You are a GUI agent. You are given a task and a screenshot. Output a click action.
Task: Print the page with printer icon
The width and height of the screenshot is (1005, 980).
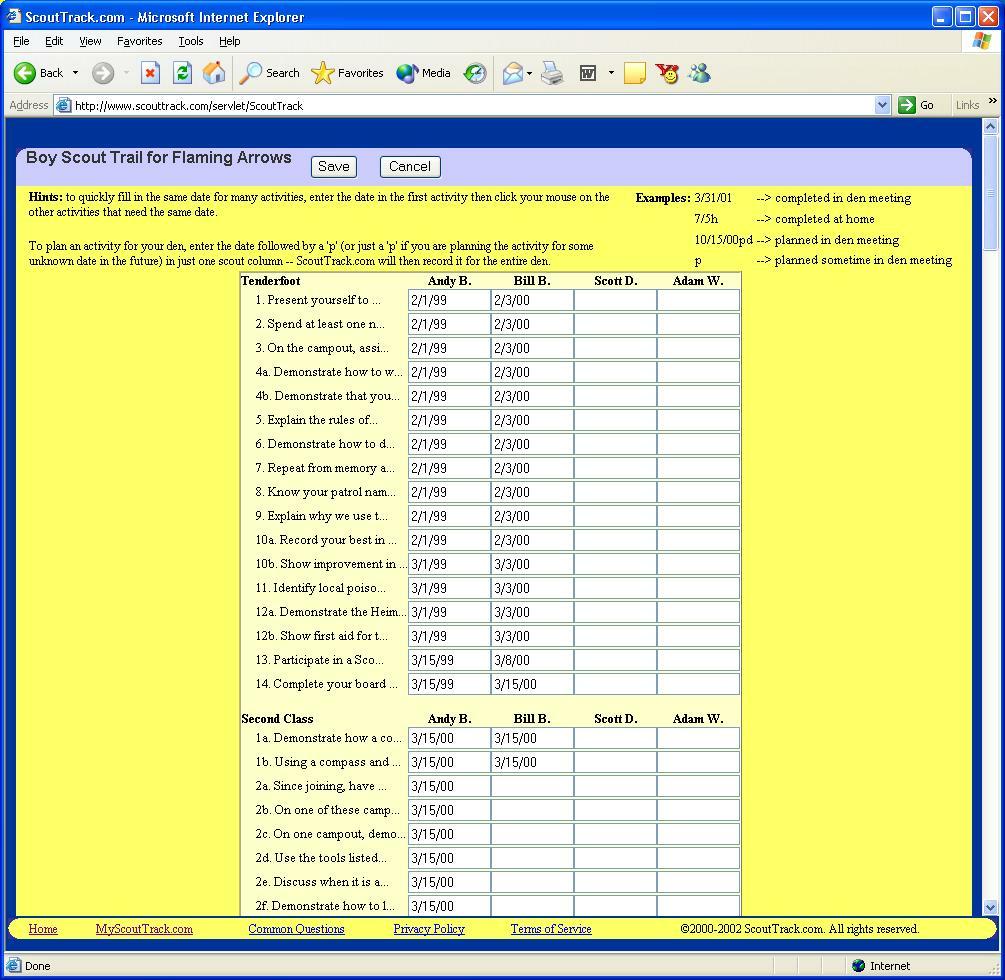point(552,73)
